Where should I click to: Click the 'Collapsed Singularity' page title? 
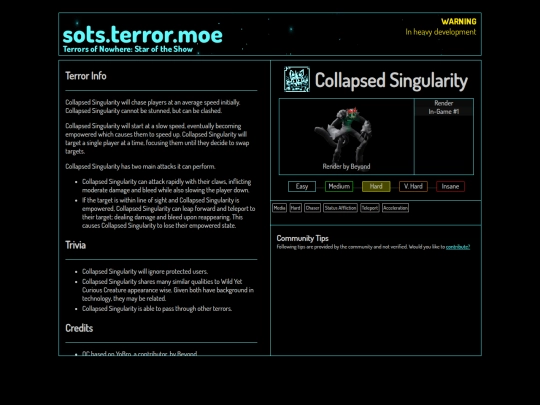pyautogui.click(x=391, y=81)
